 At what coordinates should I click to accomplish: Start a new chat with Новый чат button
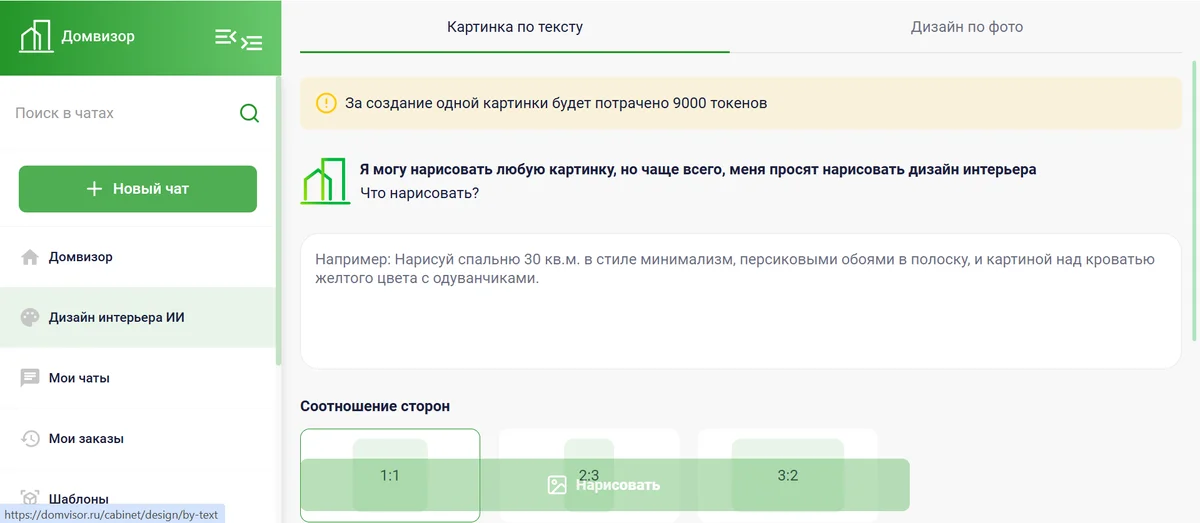tap(138, 189)
